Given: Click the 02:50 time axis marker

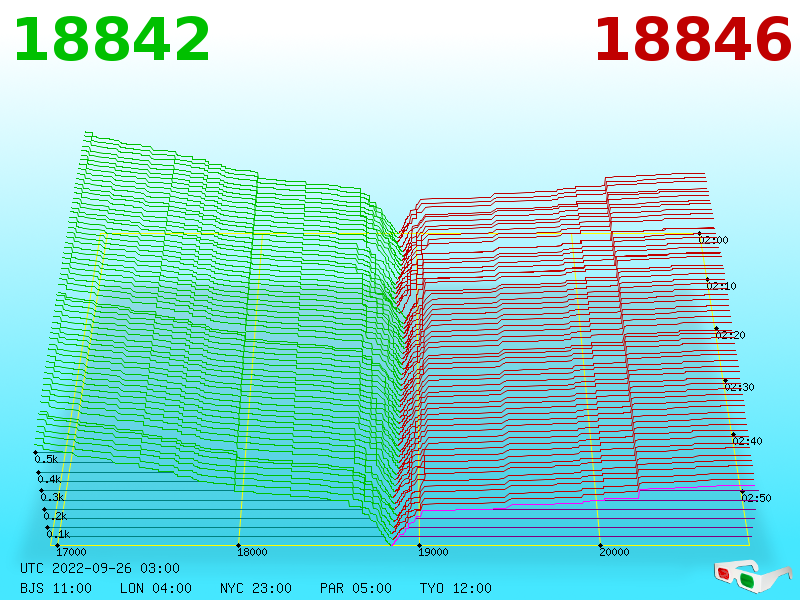Looking at the screenshot, I should point(756,498).
